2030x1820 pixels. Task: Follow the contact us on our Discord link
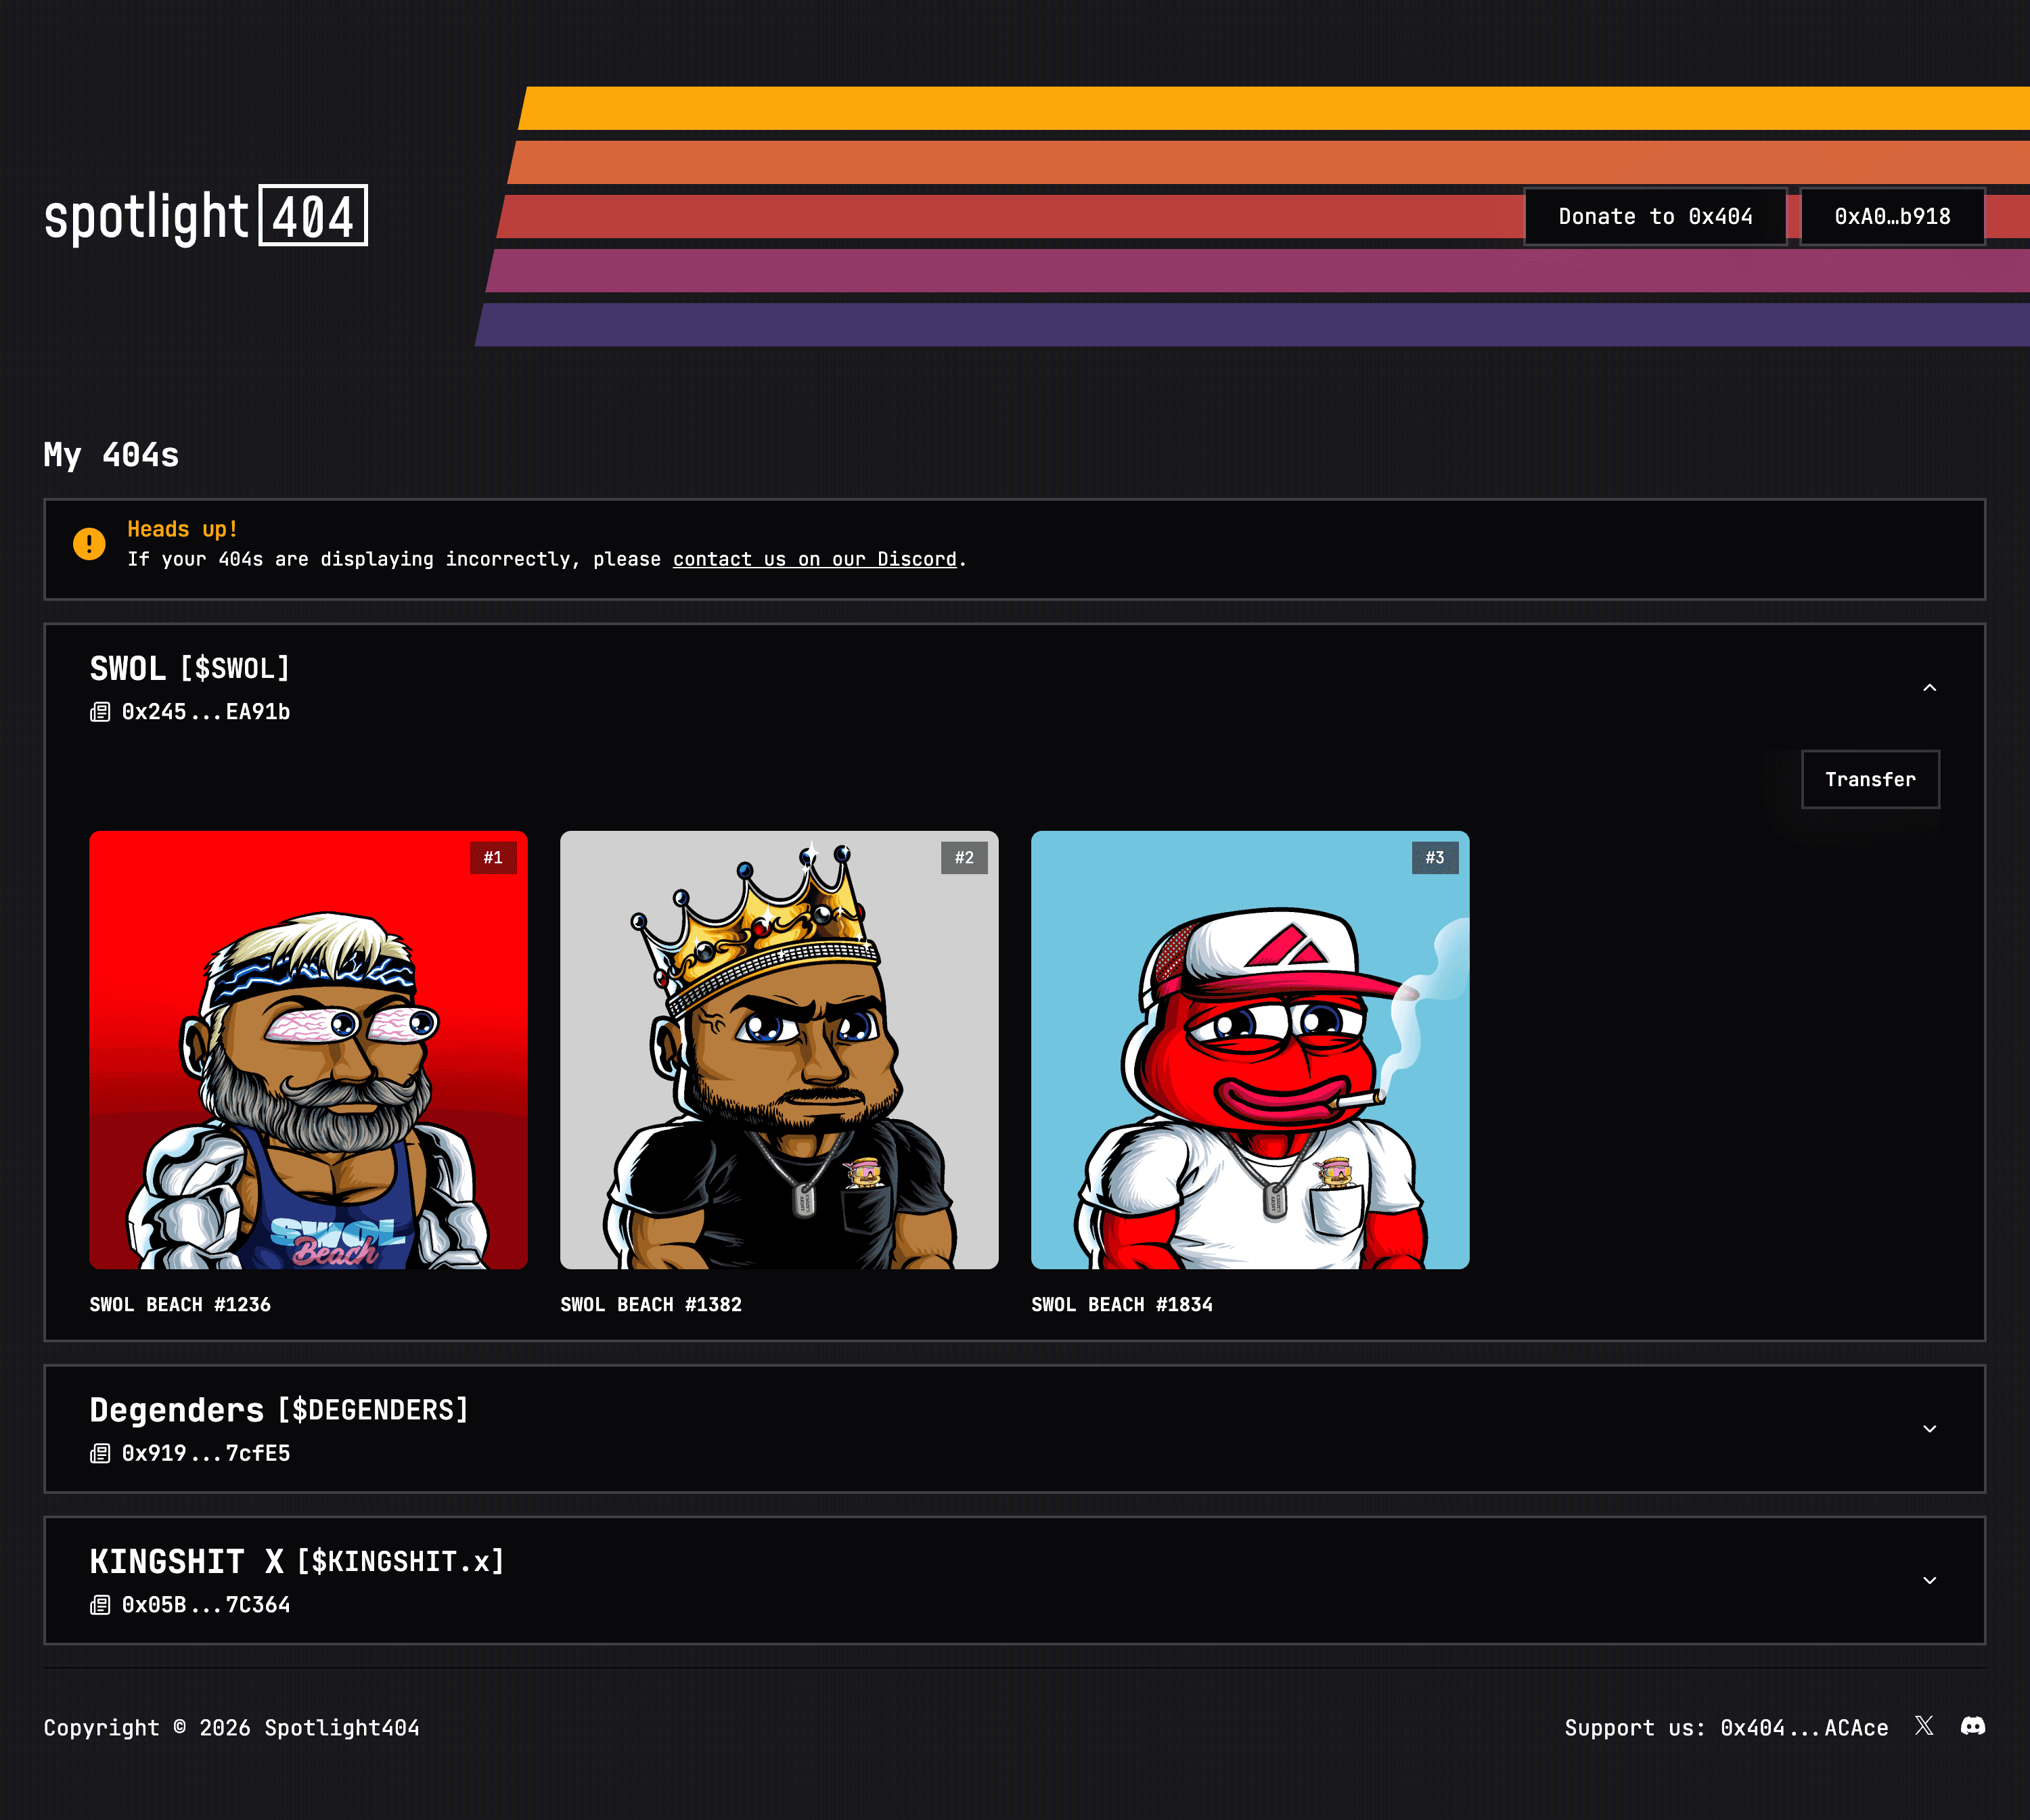814,559
